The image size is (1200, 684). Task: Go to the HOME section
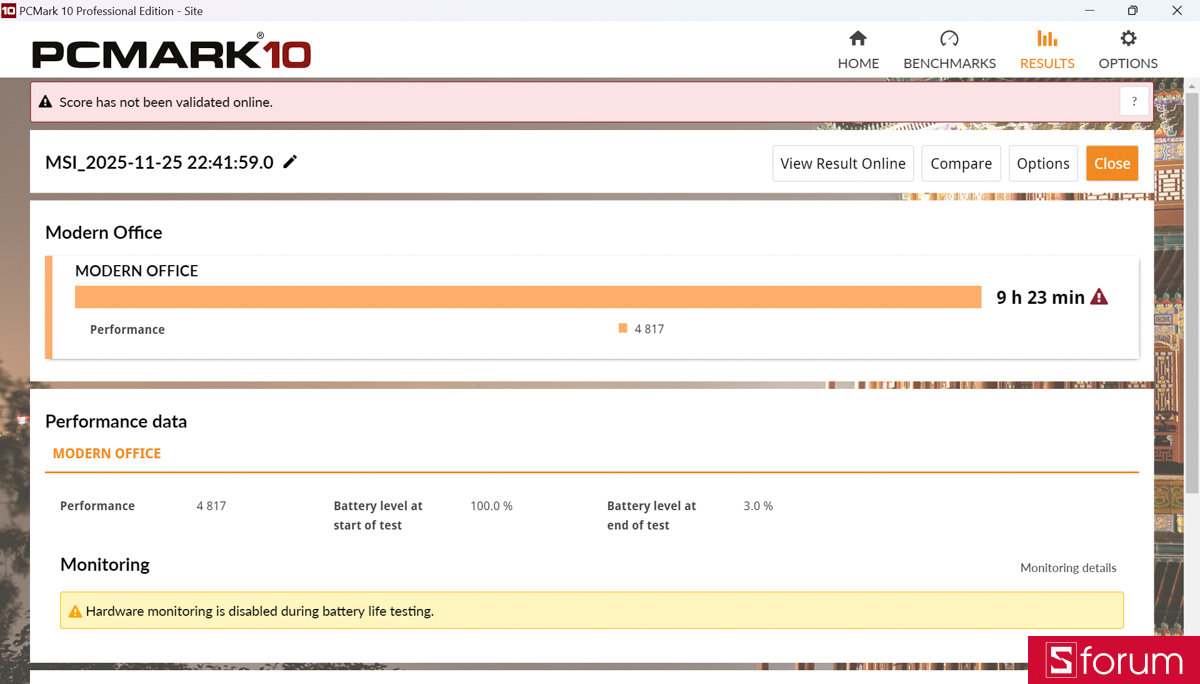tap(858, 50)
